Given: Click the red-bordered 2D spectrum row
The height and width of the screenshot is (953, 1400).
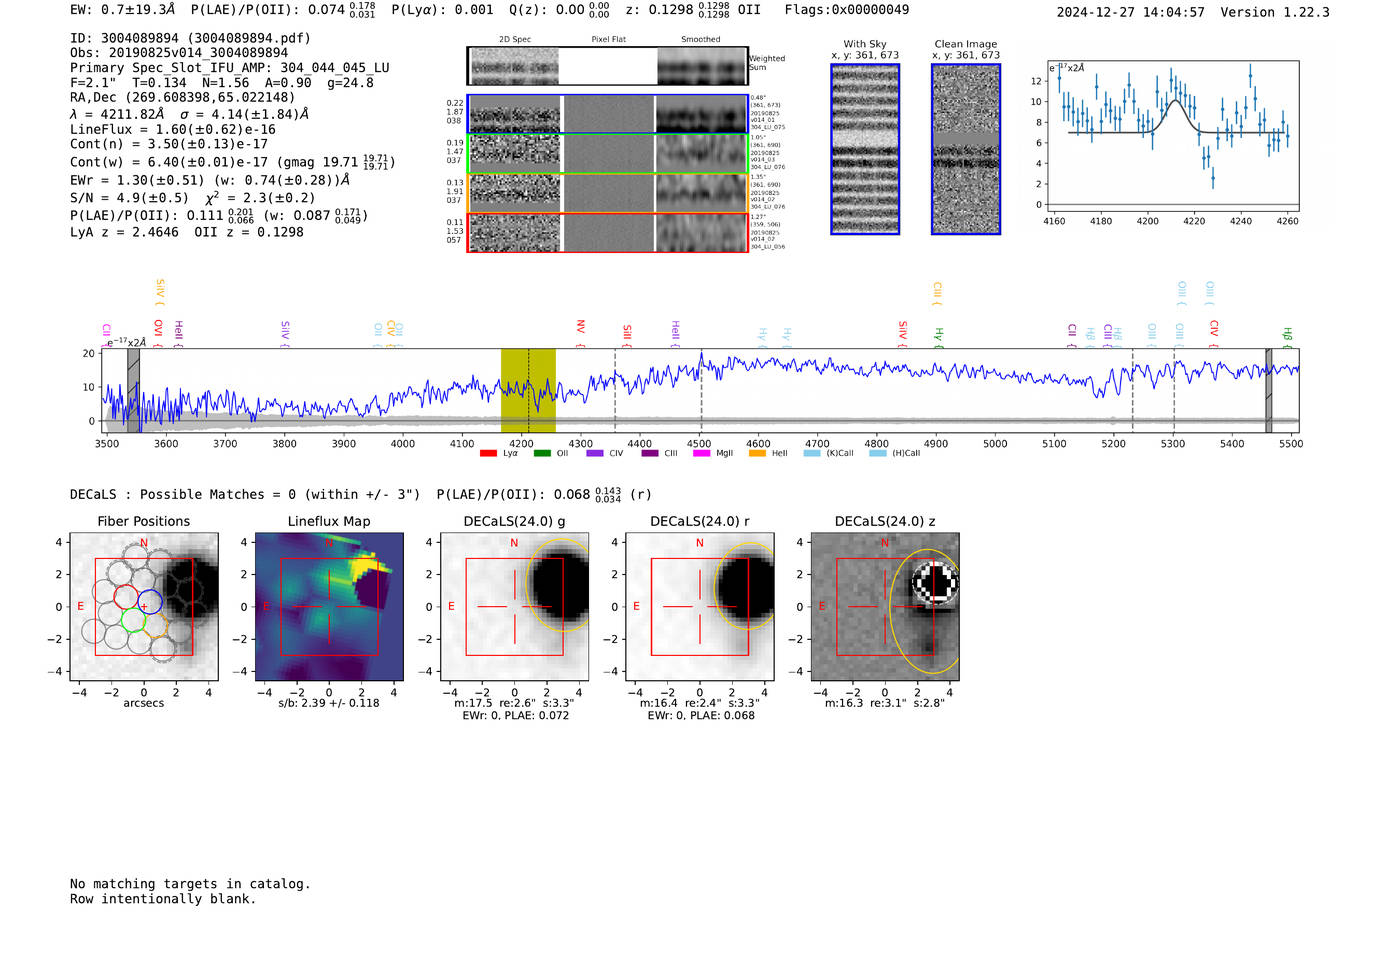Looking at the screenshot, I should coord(607,232).
